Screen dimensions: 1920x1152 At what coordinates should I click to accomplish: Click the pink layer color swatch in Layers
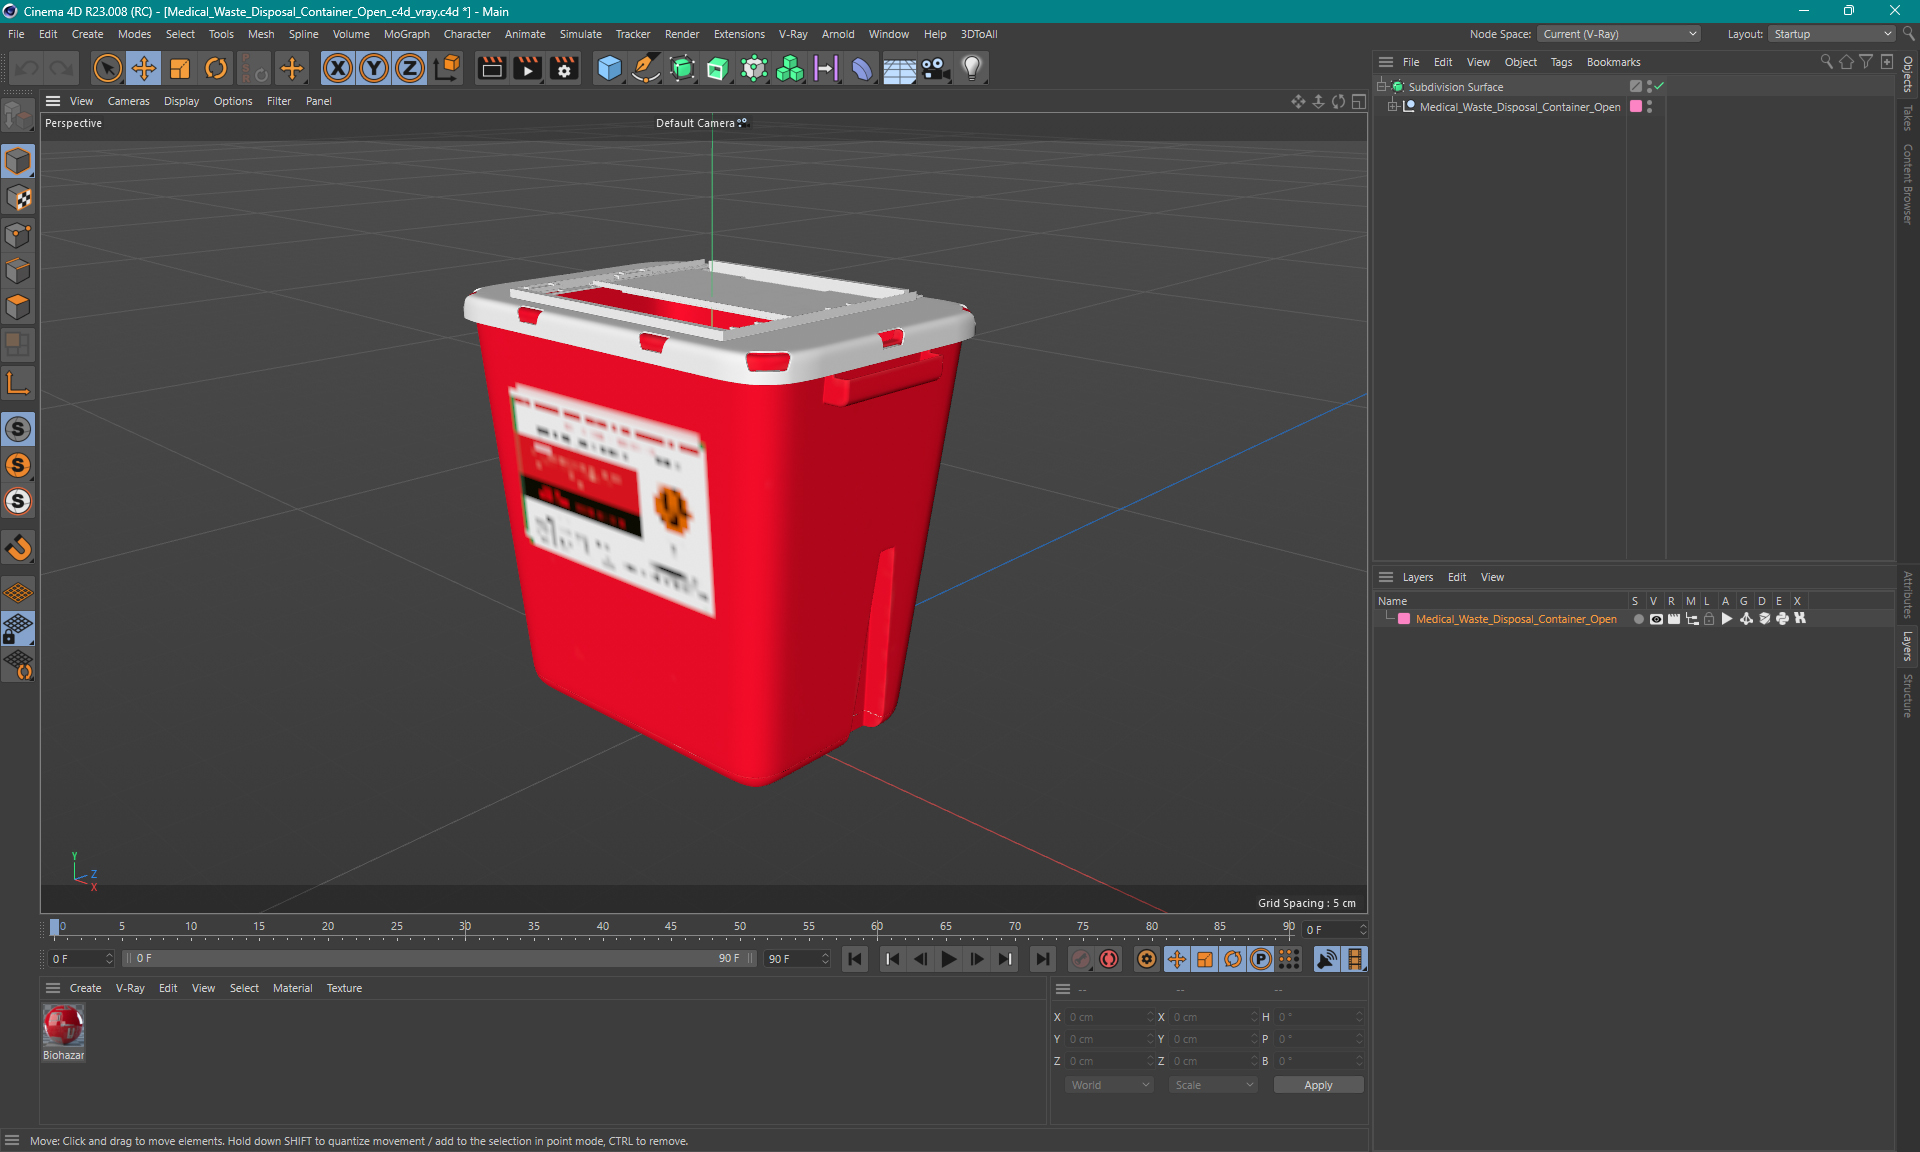[1404, 619]
